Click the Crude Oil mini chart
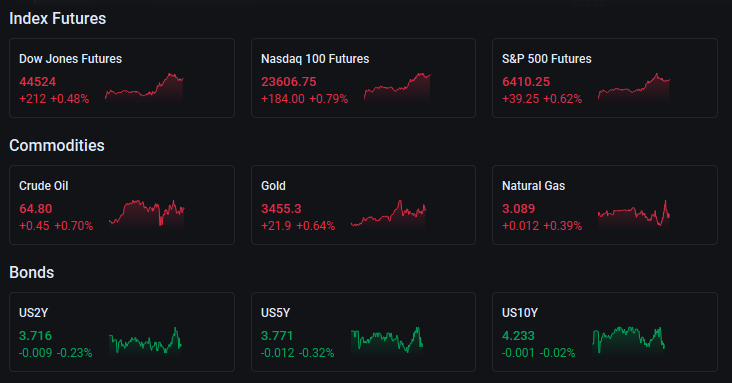This screenshot has height=383, width=732. (x=147, y=214)
